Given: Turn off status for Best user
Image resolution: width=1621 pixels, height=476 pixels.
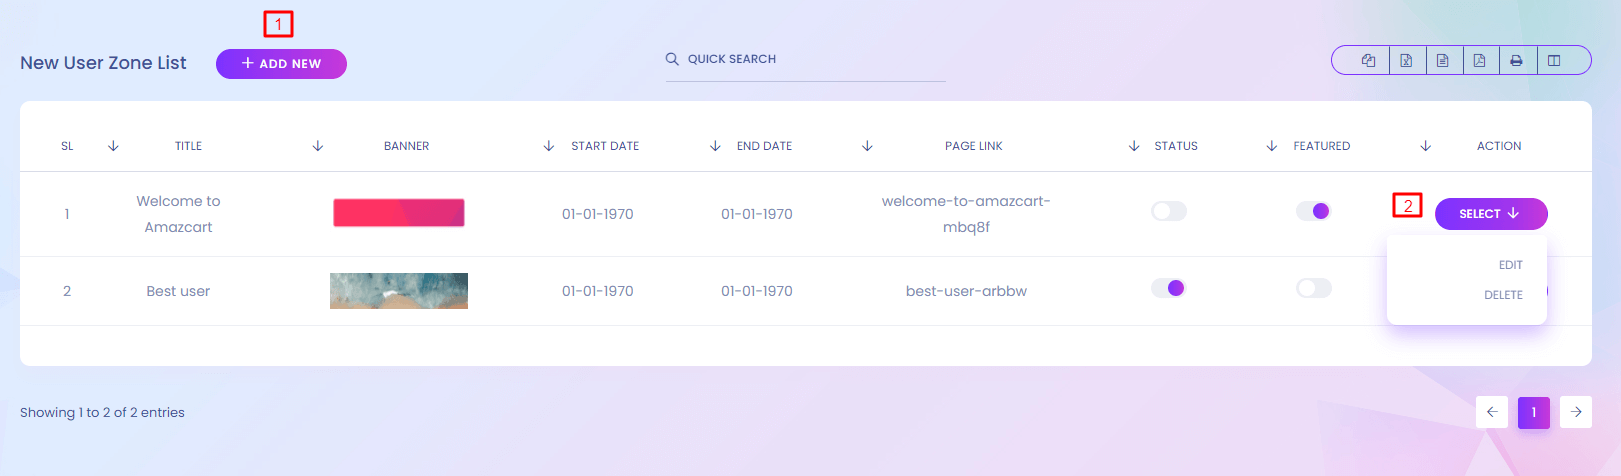Looking at the screenshot, I should tap(1168, 288).
